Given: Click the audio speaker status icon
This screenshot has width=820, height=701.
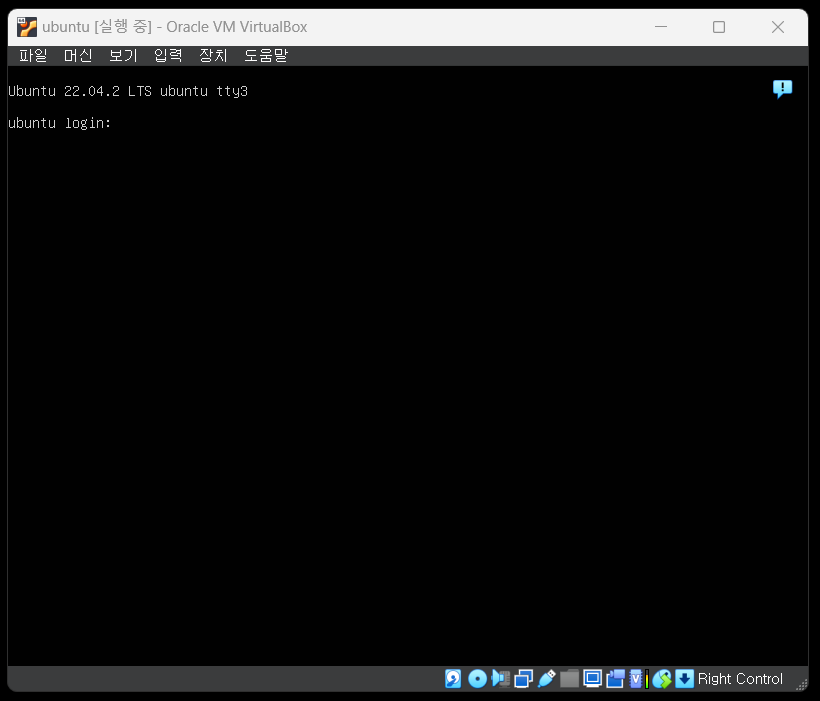Looking at the screenshot, I should (500, 679).
